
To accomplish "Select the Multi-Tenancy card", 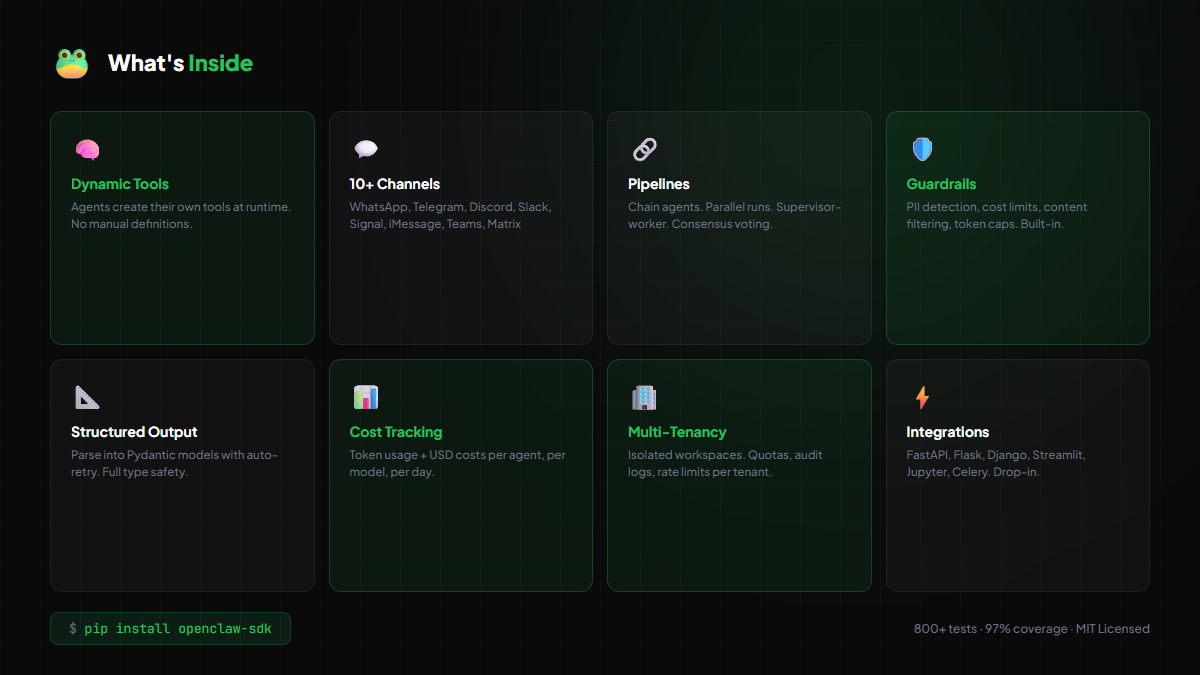I will coord(739,530).
